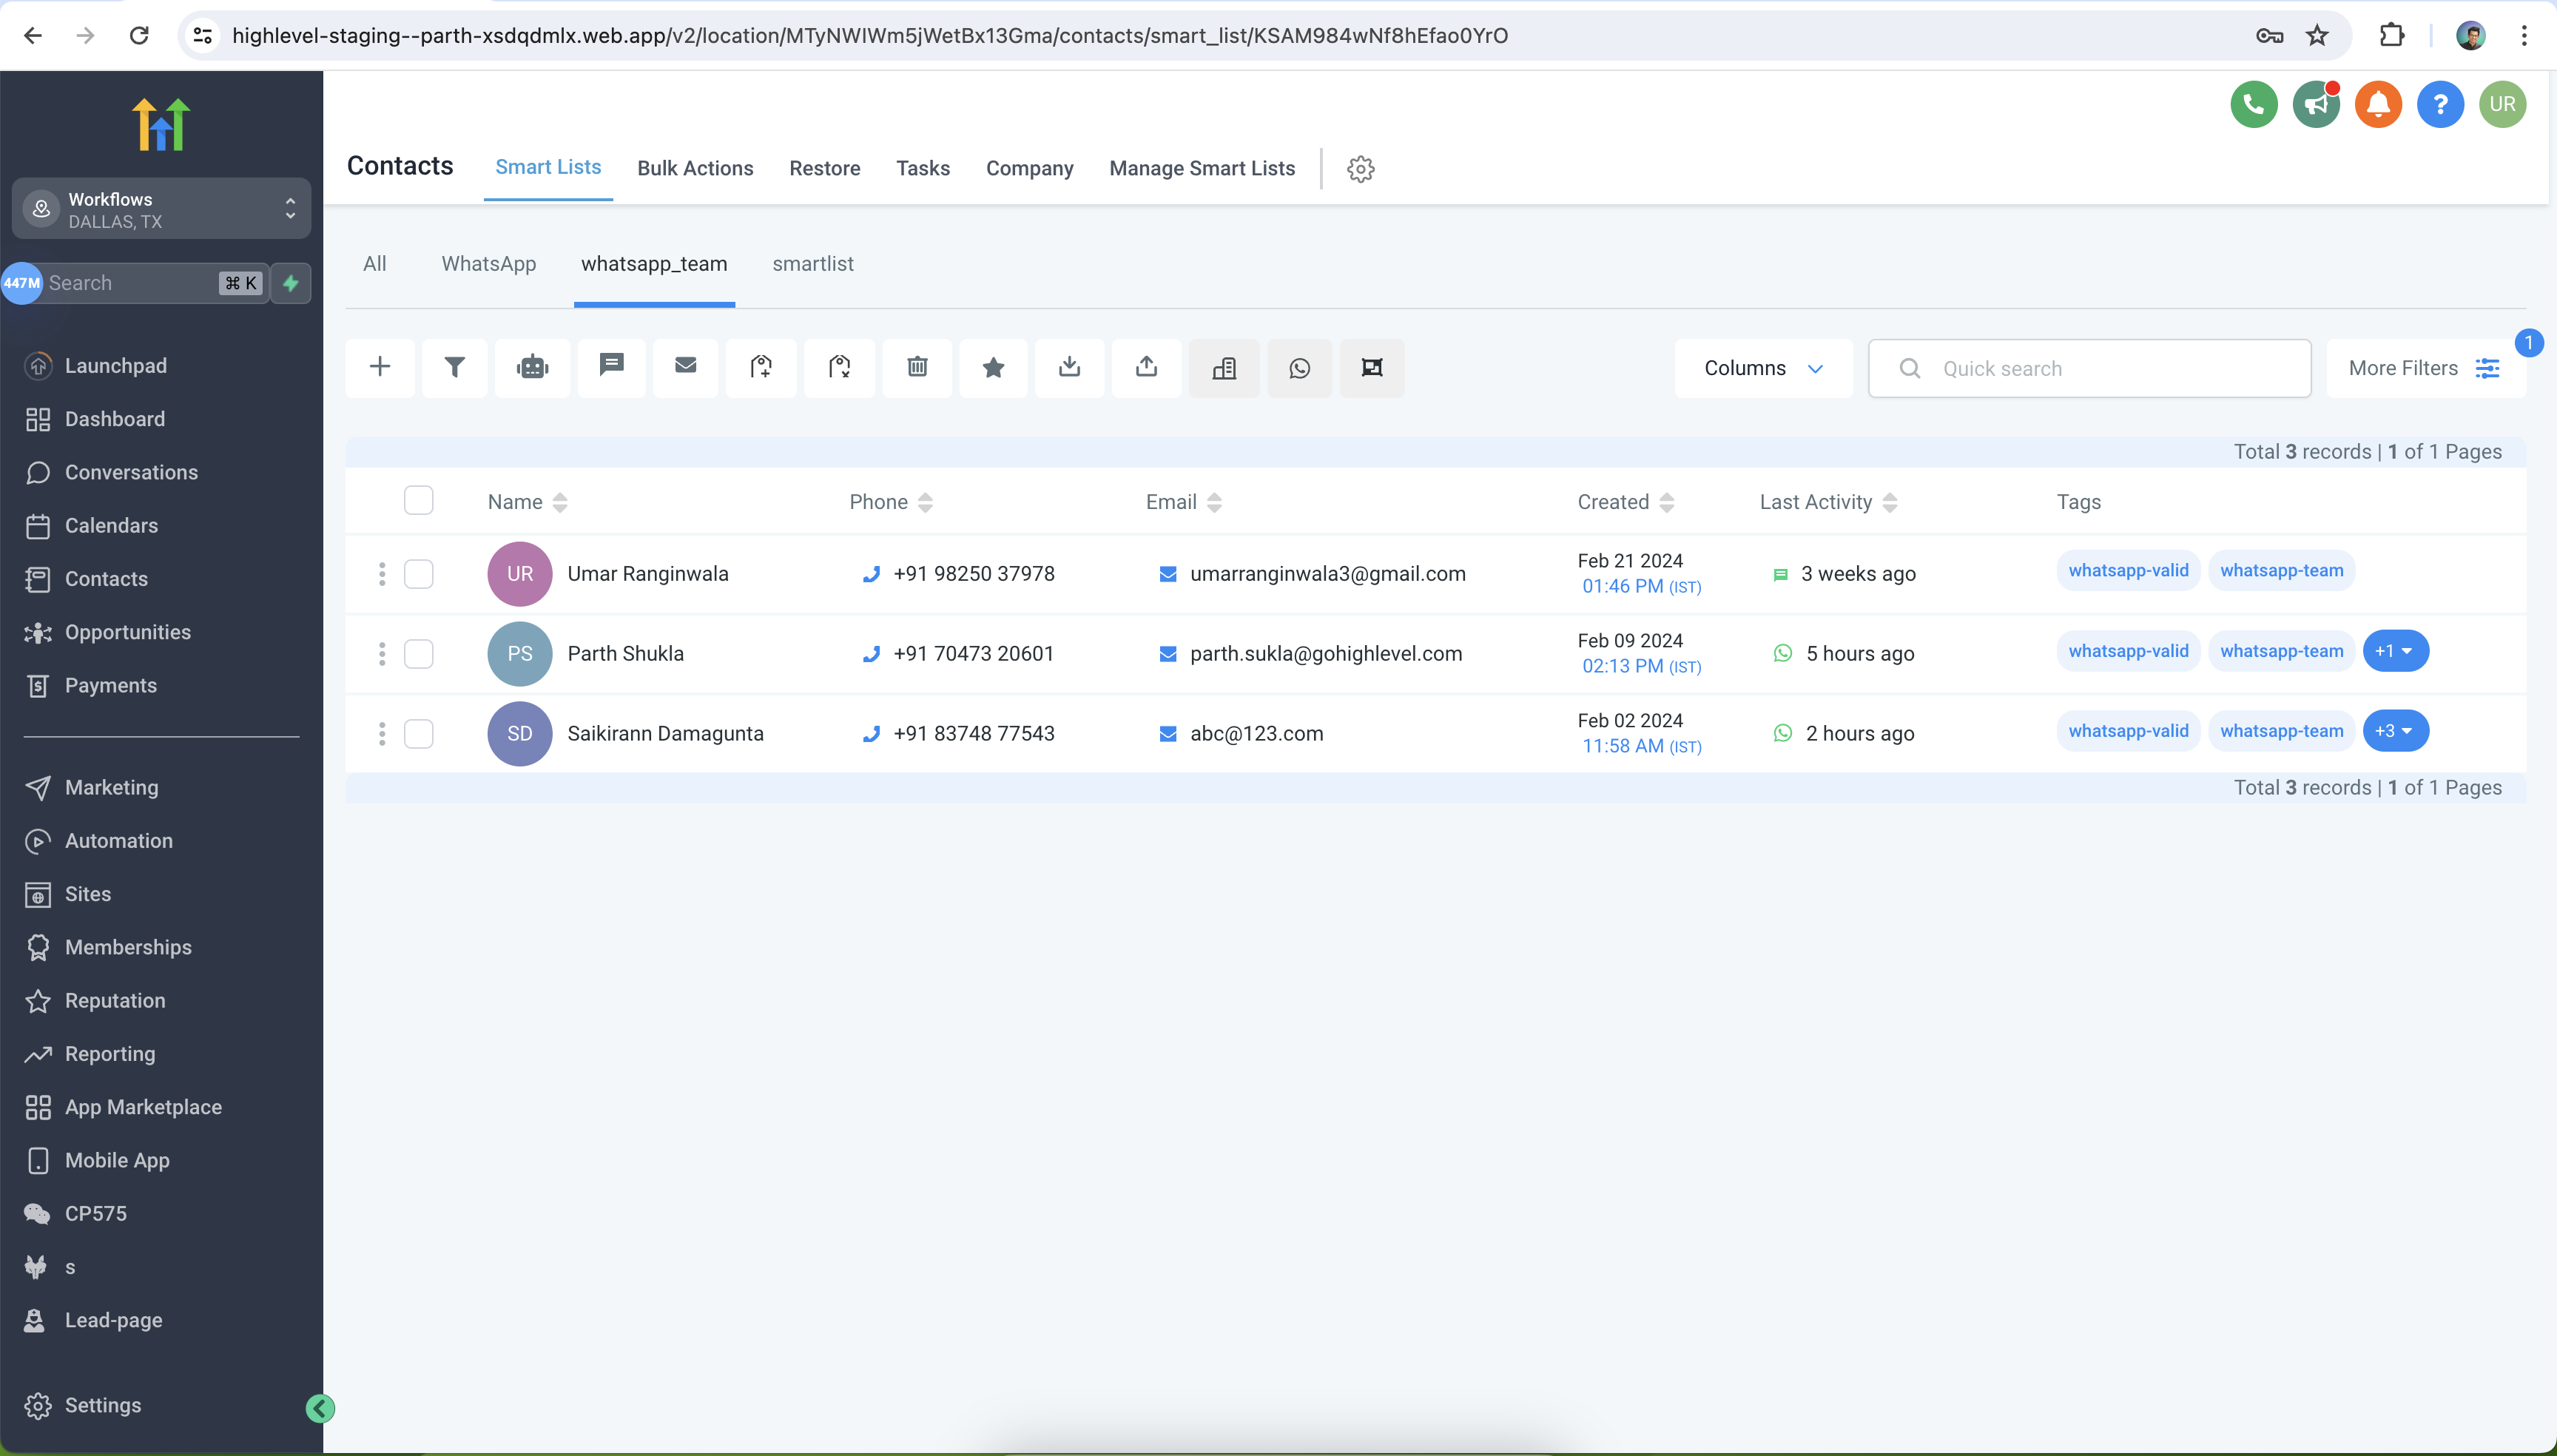Click the star review request icon
Image resolution: width=2557 pixels, height=1456 pixels.
992,368
